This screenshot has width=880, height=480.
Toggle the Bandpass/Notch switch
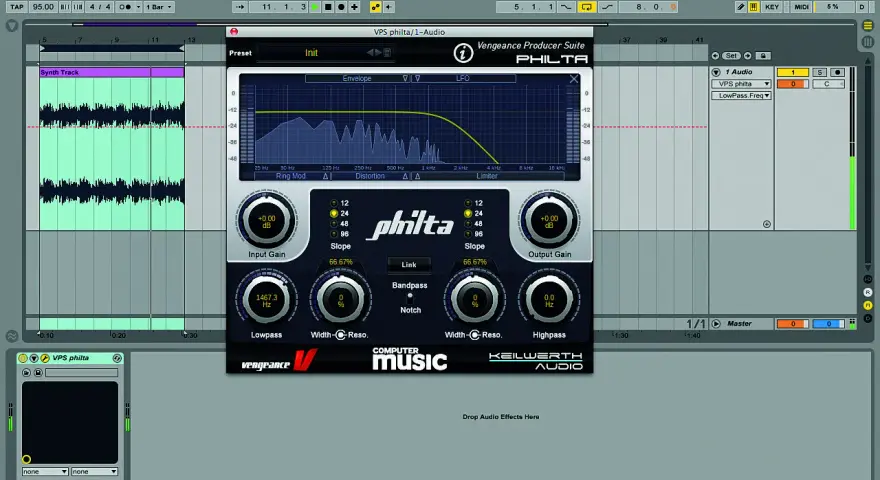pyautogui.click(x=410, y=298)
